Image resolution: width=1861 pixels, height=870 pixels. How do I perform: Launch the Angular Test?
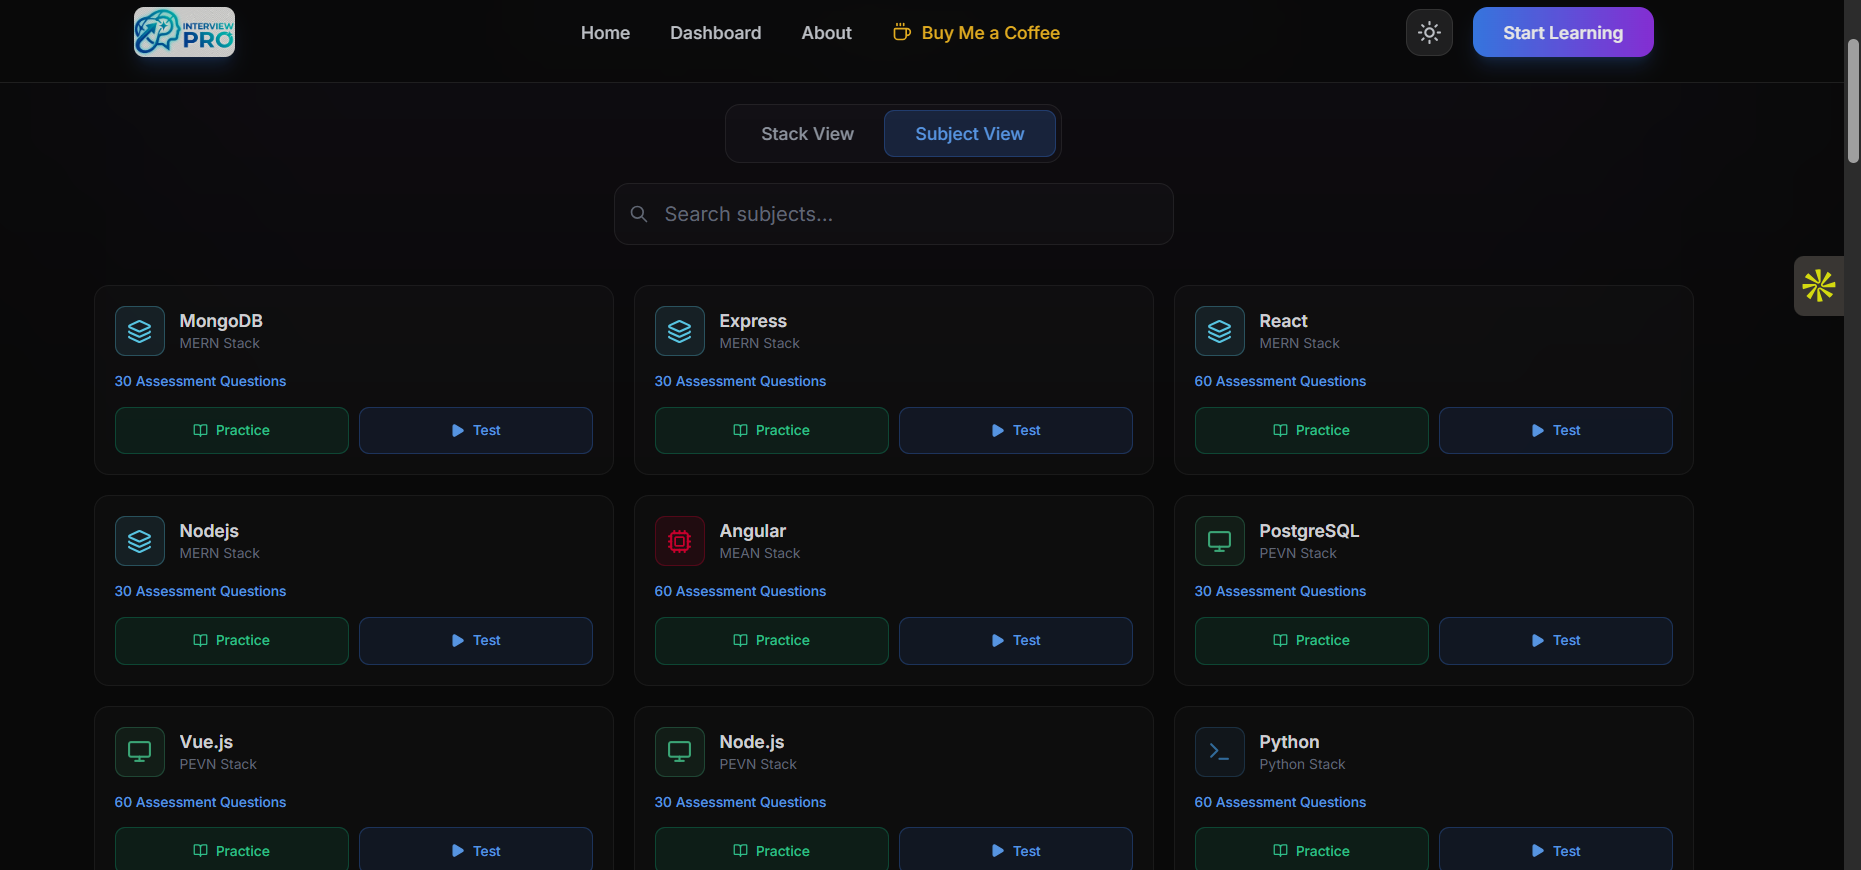(x=1016, y=641)
